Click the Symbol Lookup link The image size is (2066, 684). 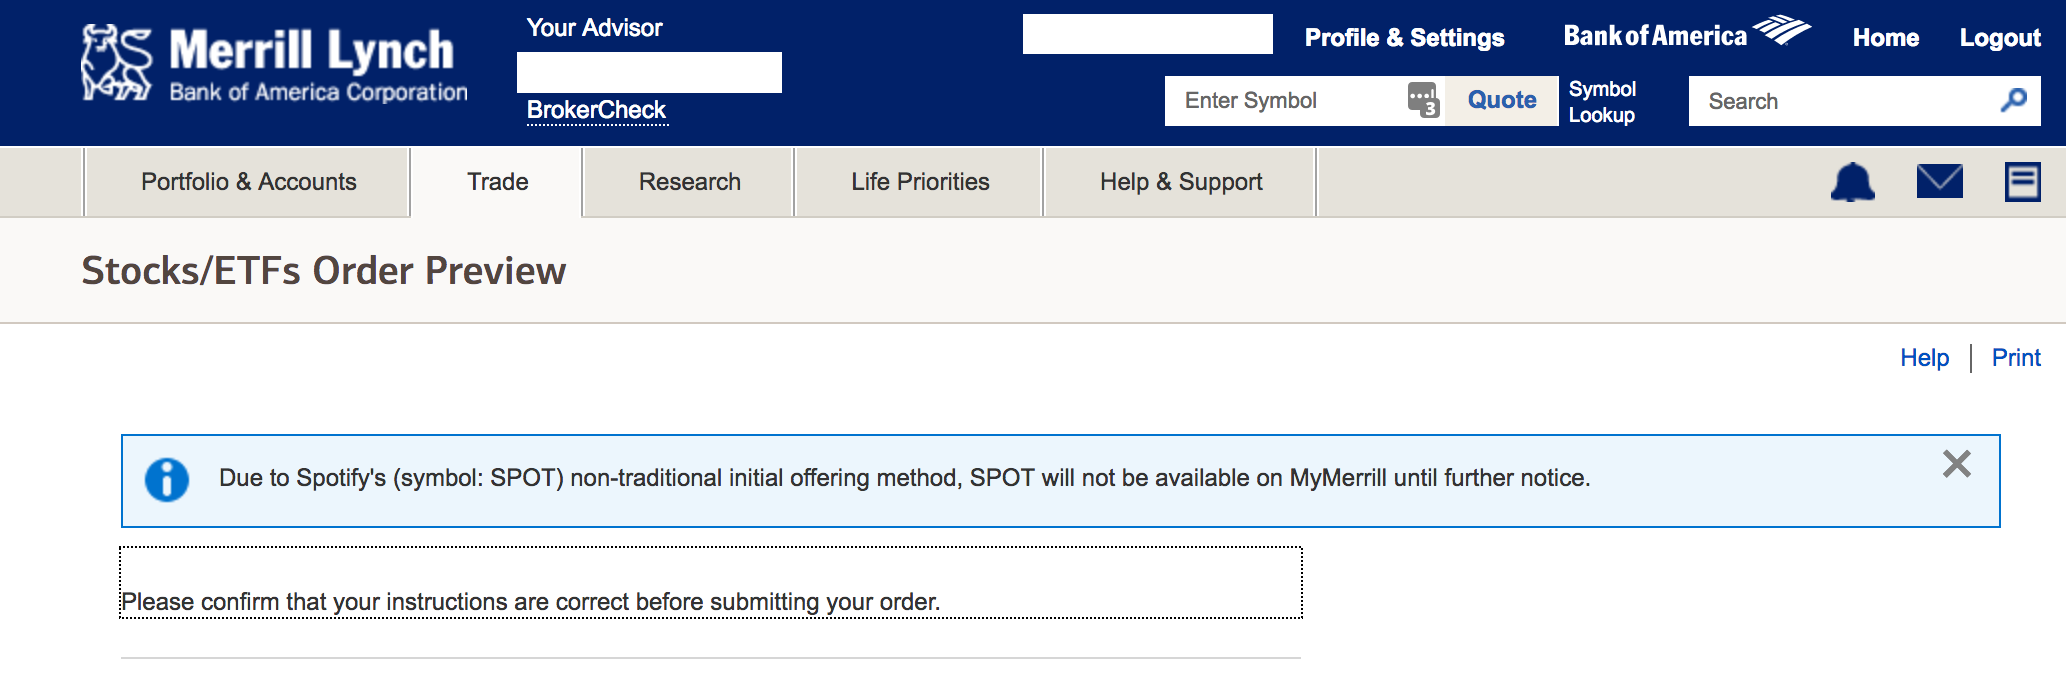pos(1602,102)
